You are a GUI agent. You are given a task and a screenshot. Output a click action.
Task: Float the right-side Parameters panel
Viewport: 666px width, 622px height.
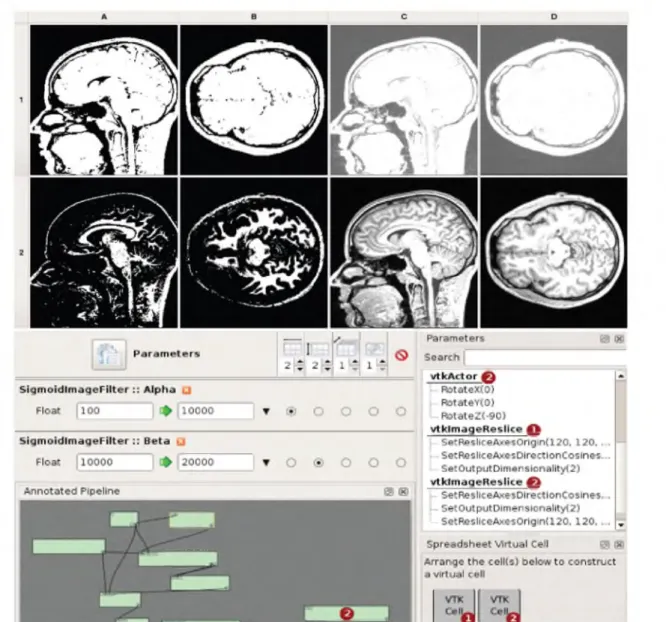click(604, 339)
